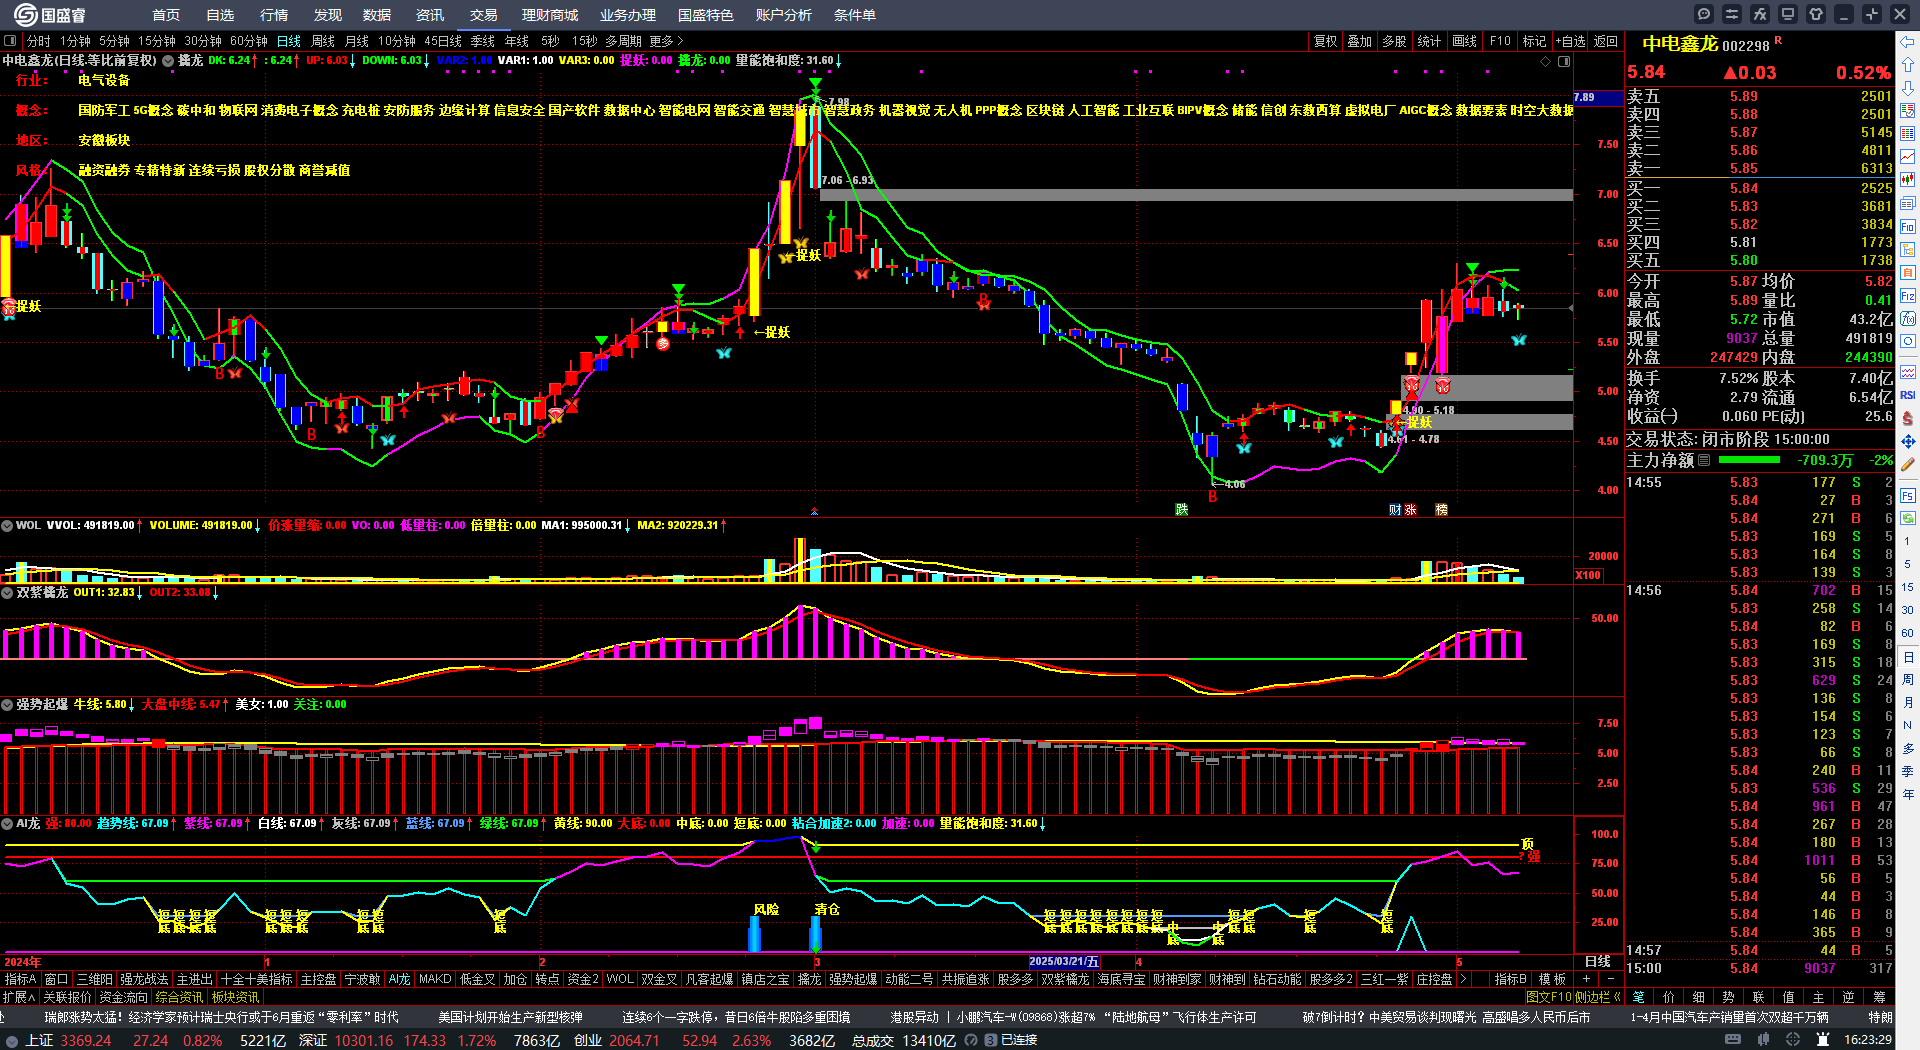The height and width of the screenshot is (1050, 1920).
Task: Switch to 60分钟 period tab
Action: [x=249, y=41]
